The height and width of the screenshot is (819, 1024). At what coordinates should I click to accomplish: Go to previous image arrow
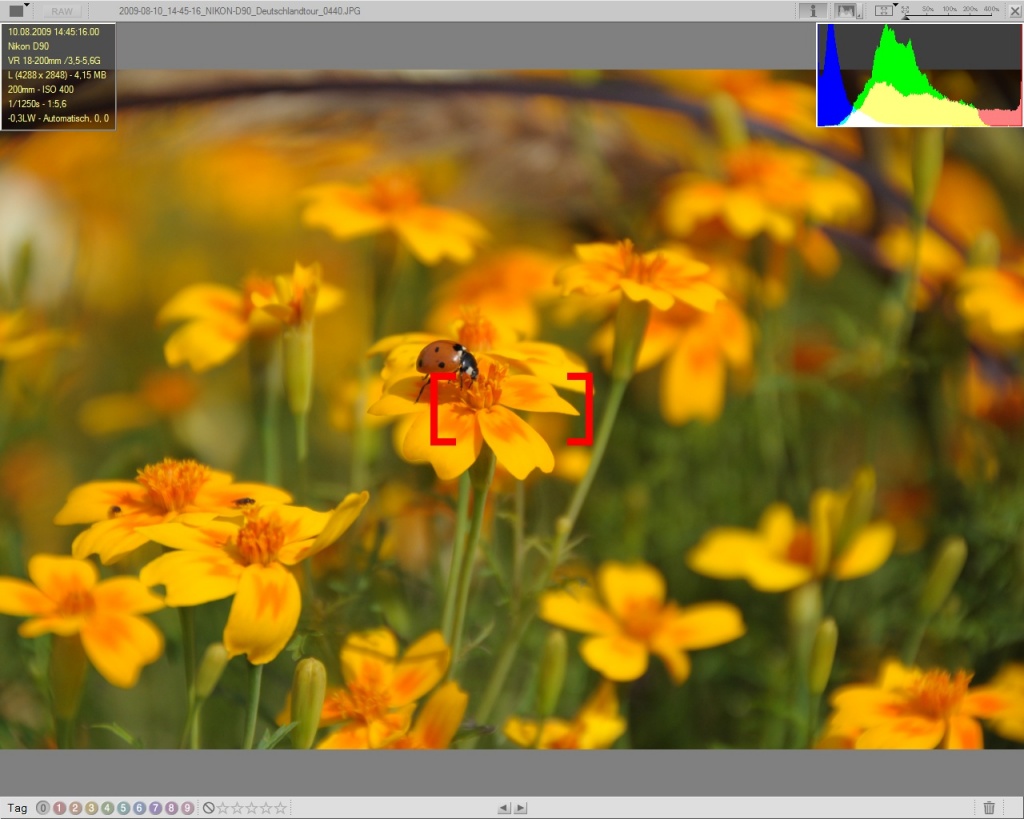click(504, 808)
